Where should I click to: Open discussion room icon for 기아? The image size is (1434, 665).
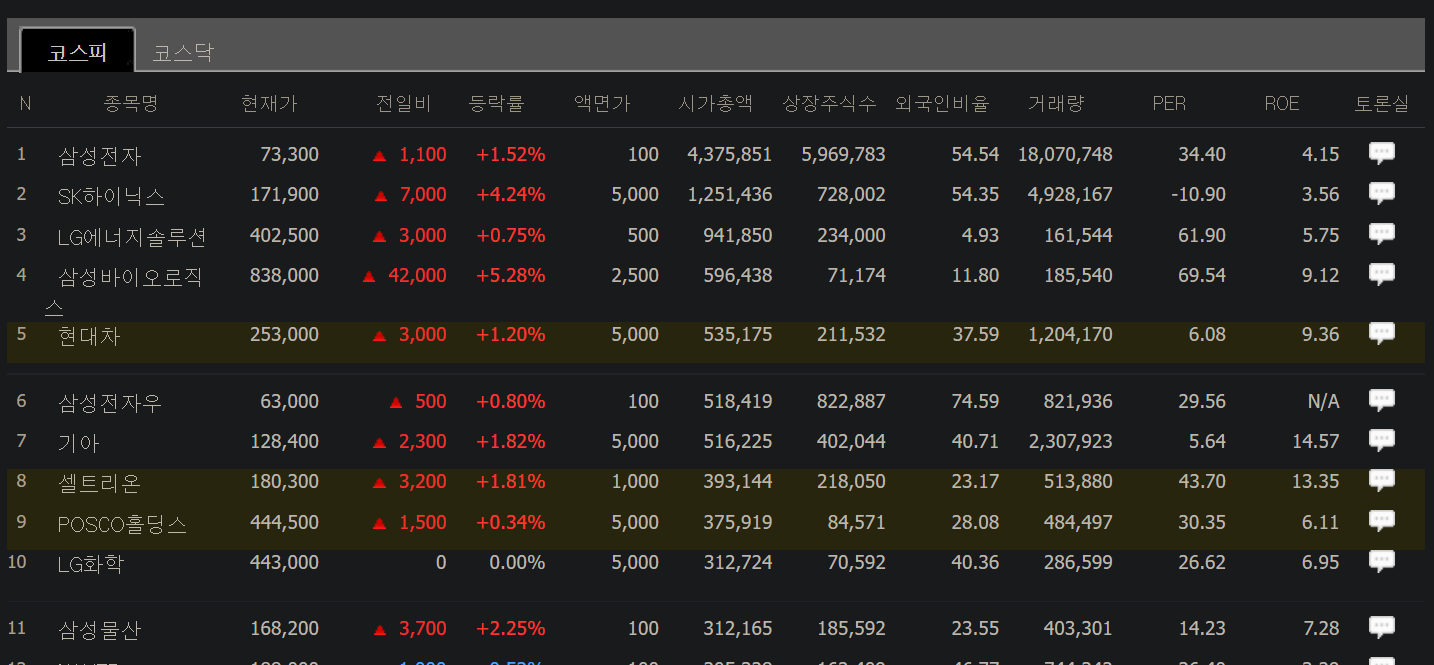pyautogui.click(x=1382, y=441)
